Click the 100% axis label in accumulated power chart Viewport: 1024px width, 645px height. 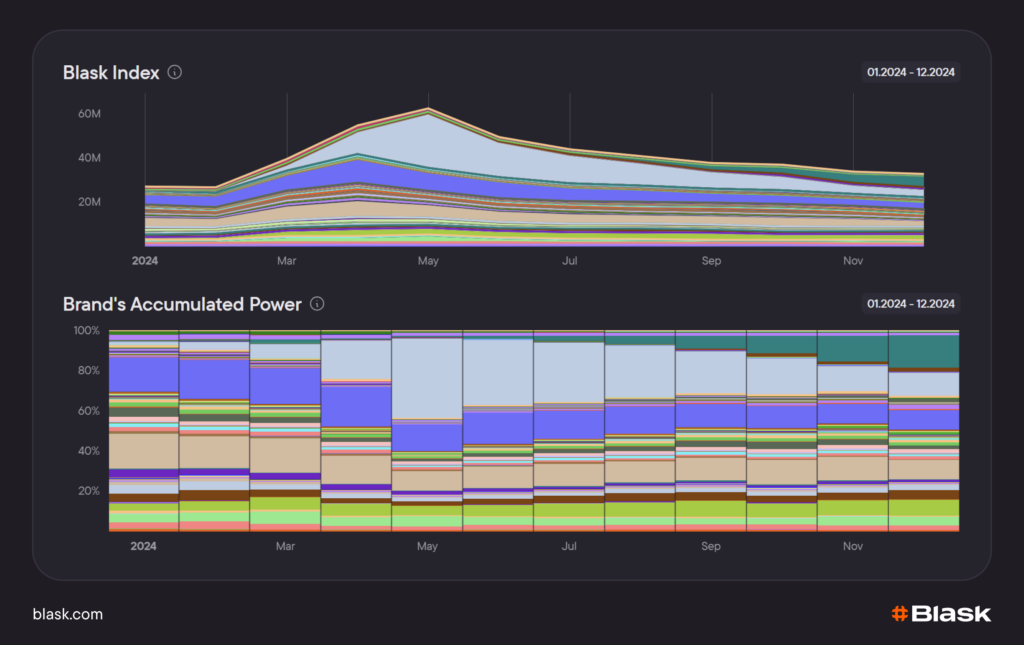pyautogui.click(x=86, y=330)
